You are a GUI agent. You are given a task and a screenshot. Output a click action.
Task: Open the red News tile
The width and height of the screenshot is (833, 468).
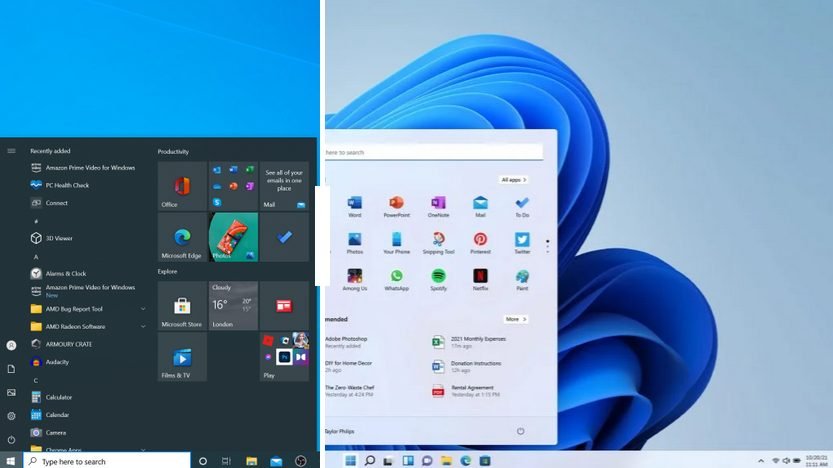284,305
